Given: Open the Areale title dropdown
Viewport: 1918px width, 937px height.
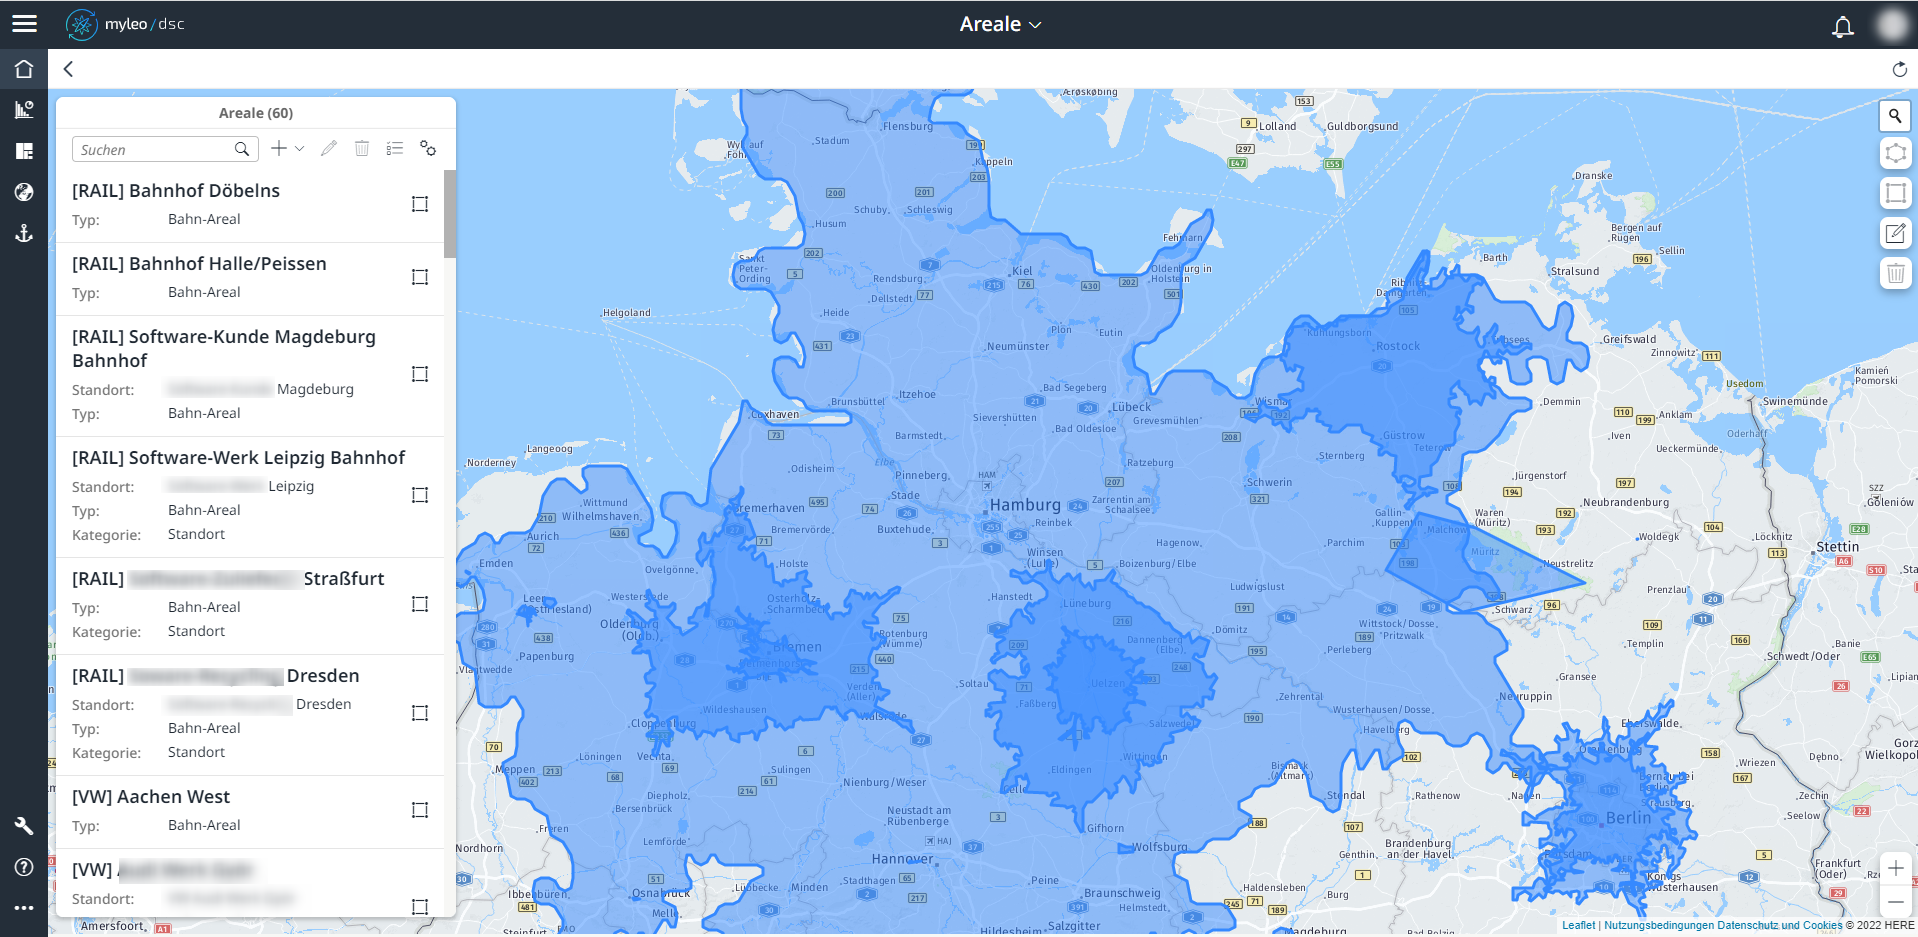Looking at the screenshot, I should [1000, 24].
